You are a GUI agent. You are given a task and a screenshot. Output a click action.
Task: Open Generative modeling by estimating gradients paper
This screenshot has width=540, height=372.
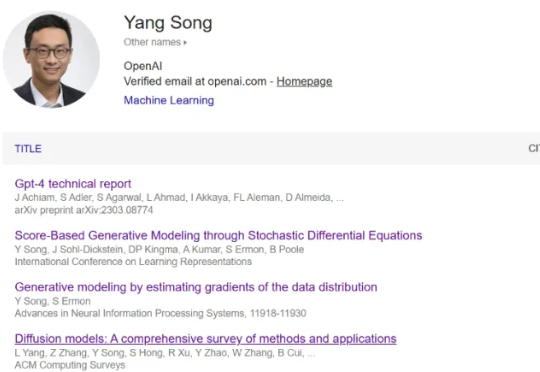point(196,287)
